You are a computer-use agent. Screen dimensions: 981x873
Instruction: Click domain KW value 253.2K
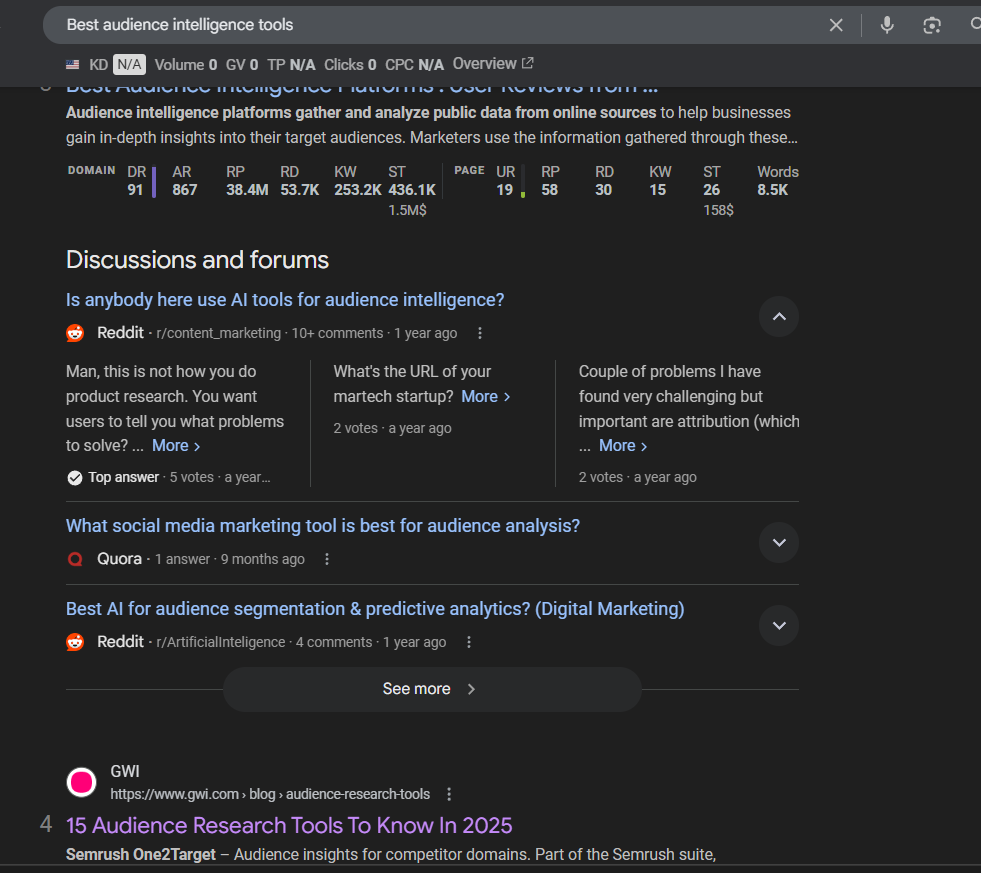[357, 190]
